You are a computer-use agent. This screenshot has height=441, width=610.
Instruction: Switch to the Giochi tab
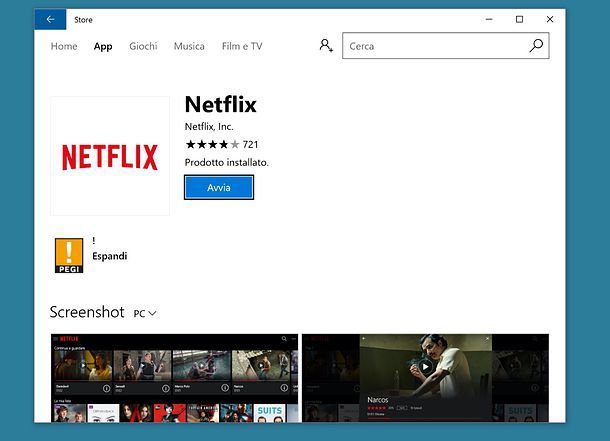(x=143, y=46)
